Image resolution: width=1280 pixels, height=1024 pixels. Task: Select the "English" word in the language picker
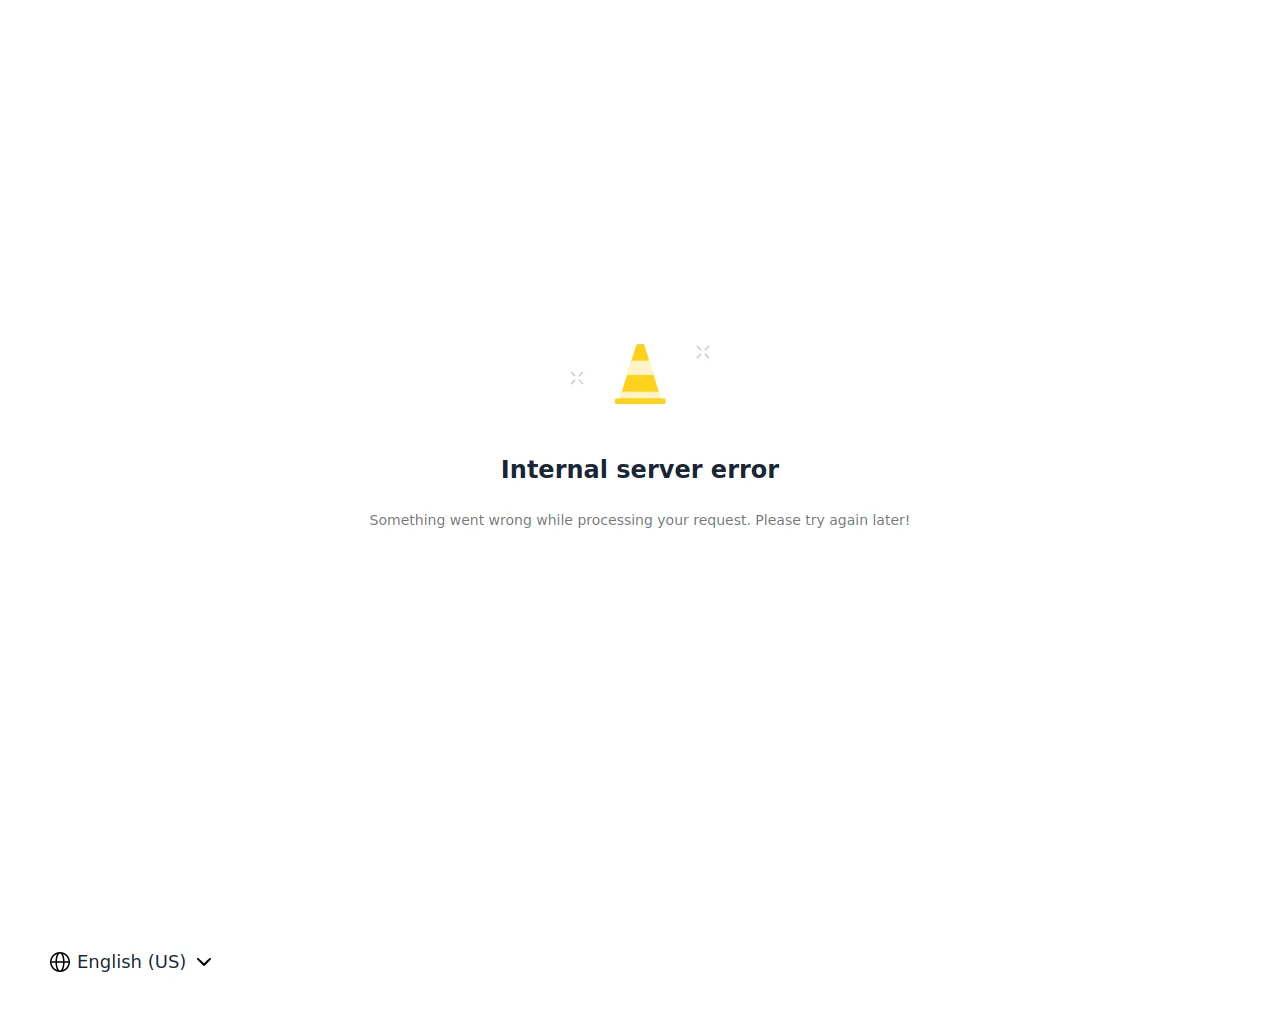pos(109,962)
